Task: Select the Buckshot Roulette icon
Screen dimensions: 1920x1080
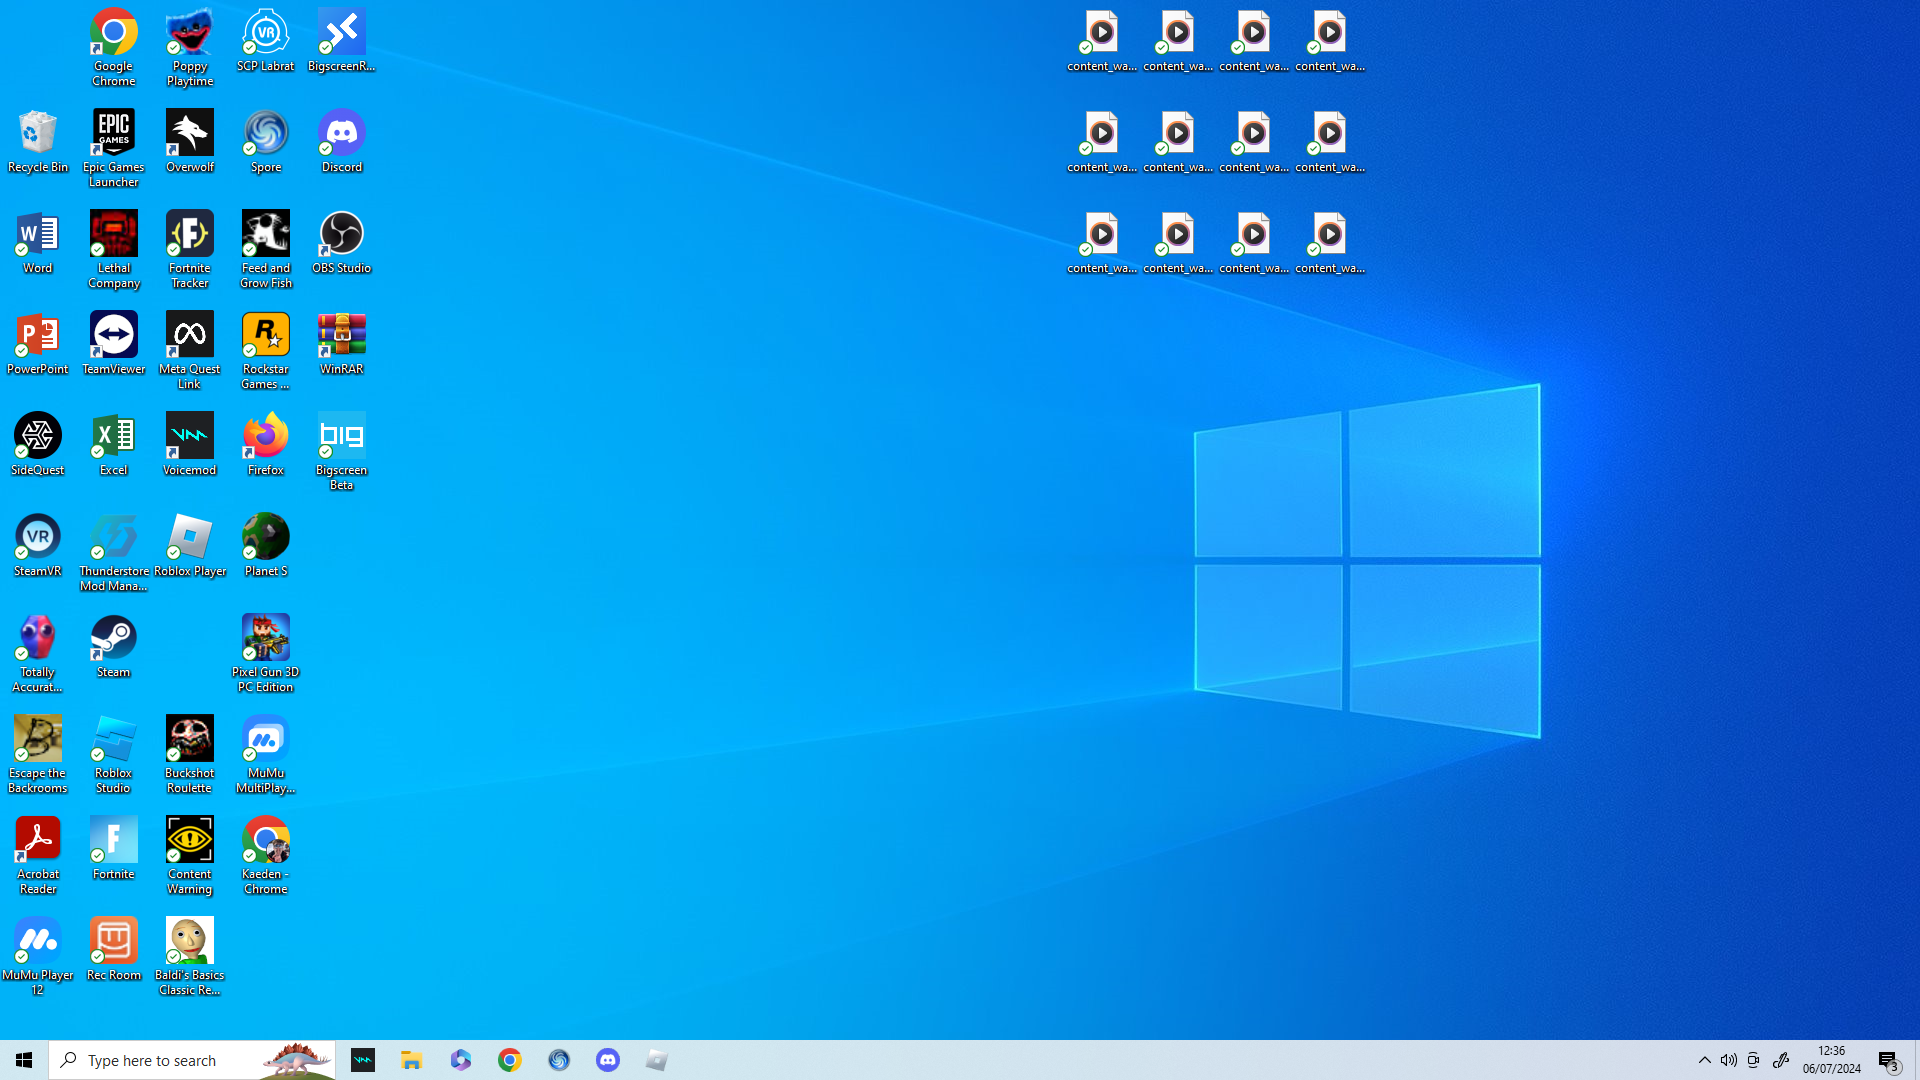Action: tap(189, 753)
